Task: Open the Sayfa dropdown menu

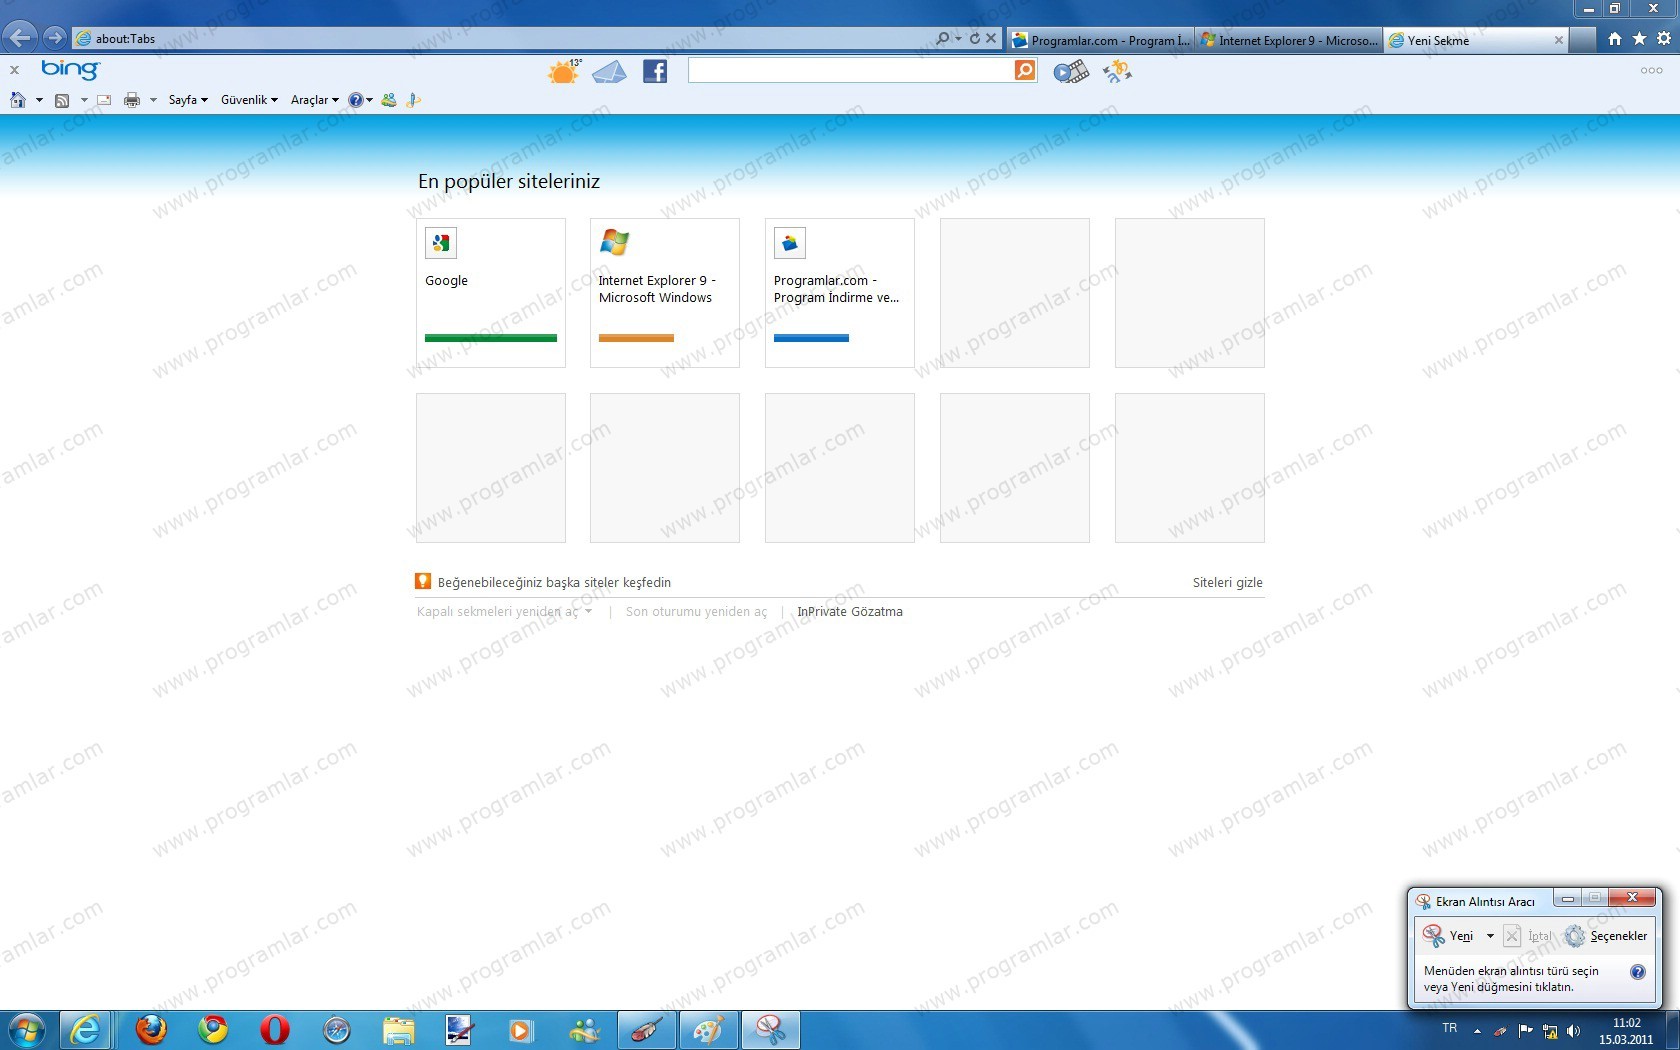Action: tap(188, 100)
